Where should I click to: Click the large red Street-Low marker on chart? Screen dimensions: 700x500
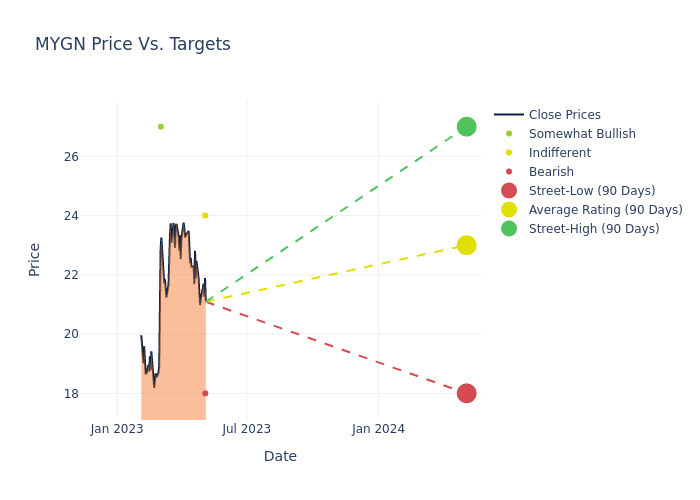(466, 393)
